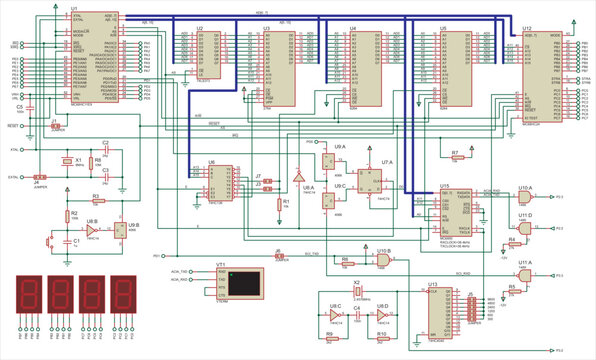596x360 pixels.
Task: Select the U3 memory chip
Action: pyautogui.click(x=279, y=68)
